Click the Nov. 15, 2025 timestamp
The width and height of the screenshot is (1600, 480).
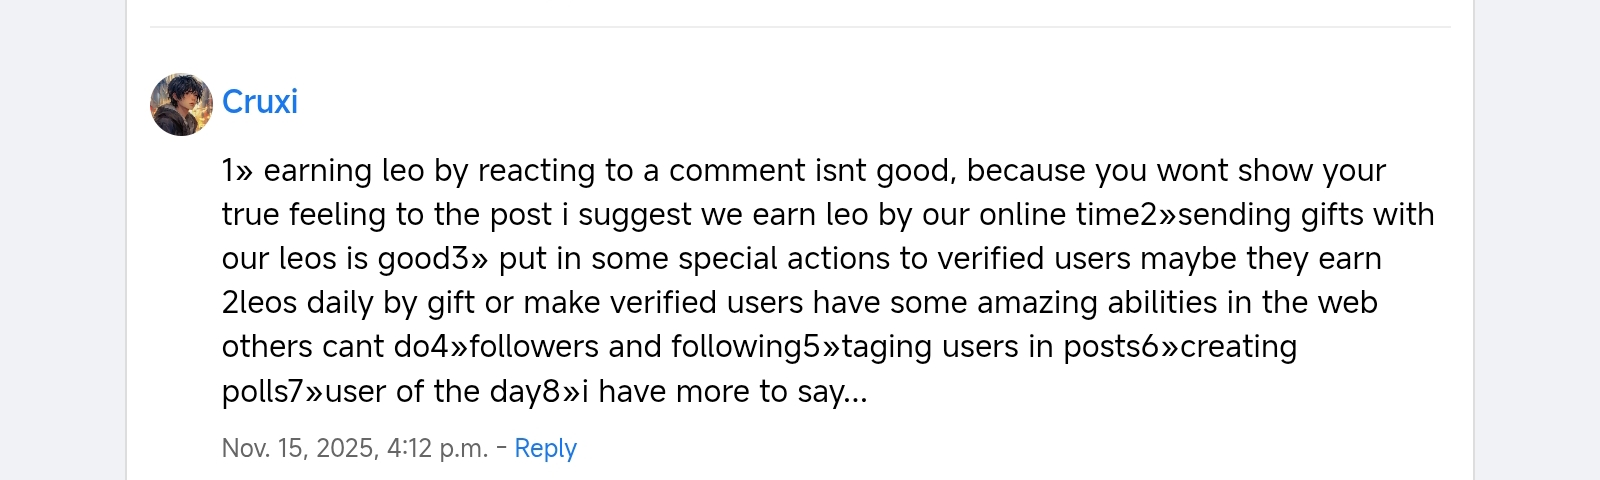(300, 448)
